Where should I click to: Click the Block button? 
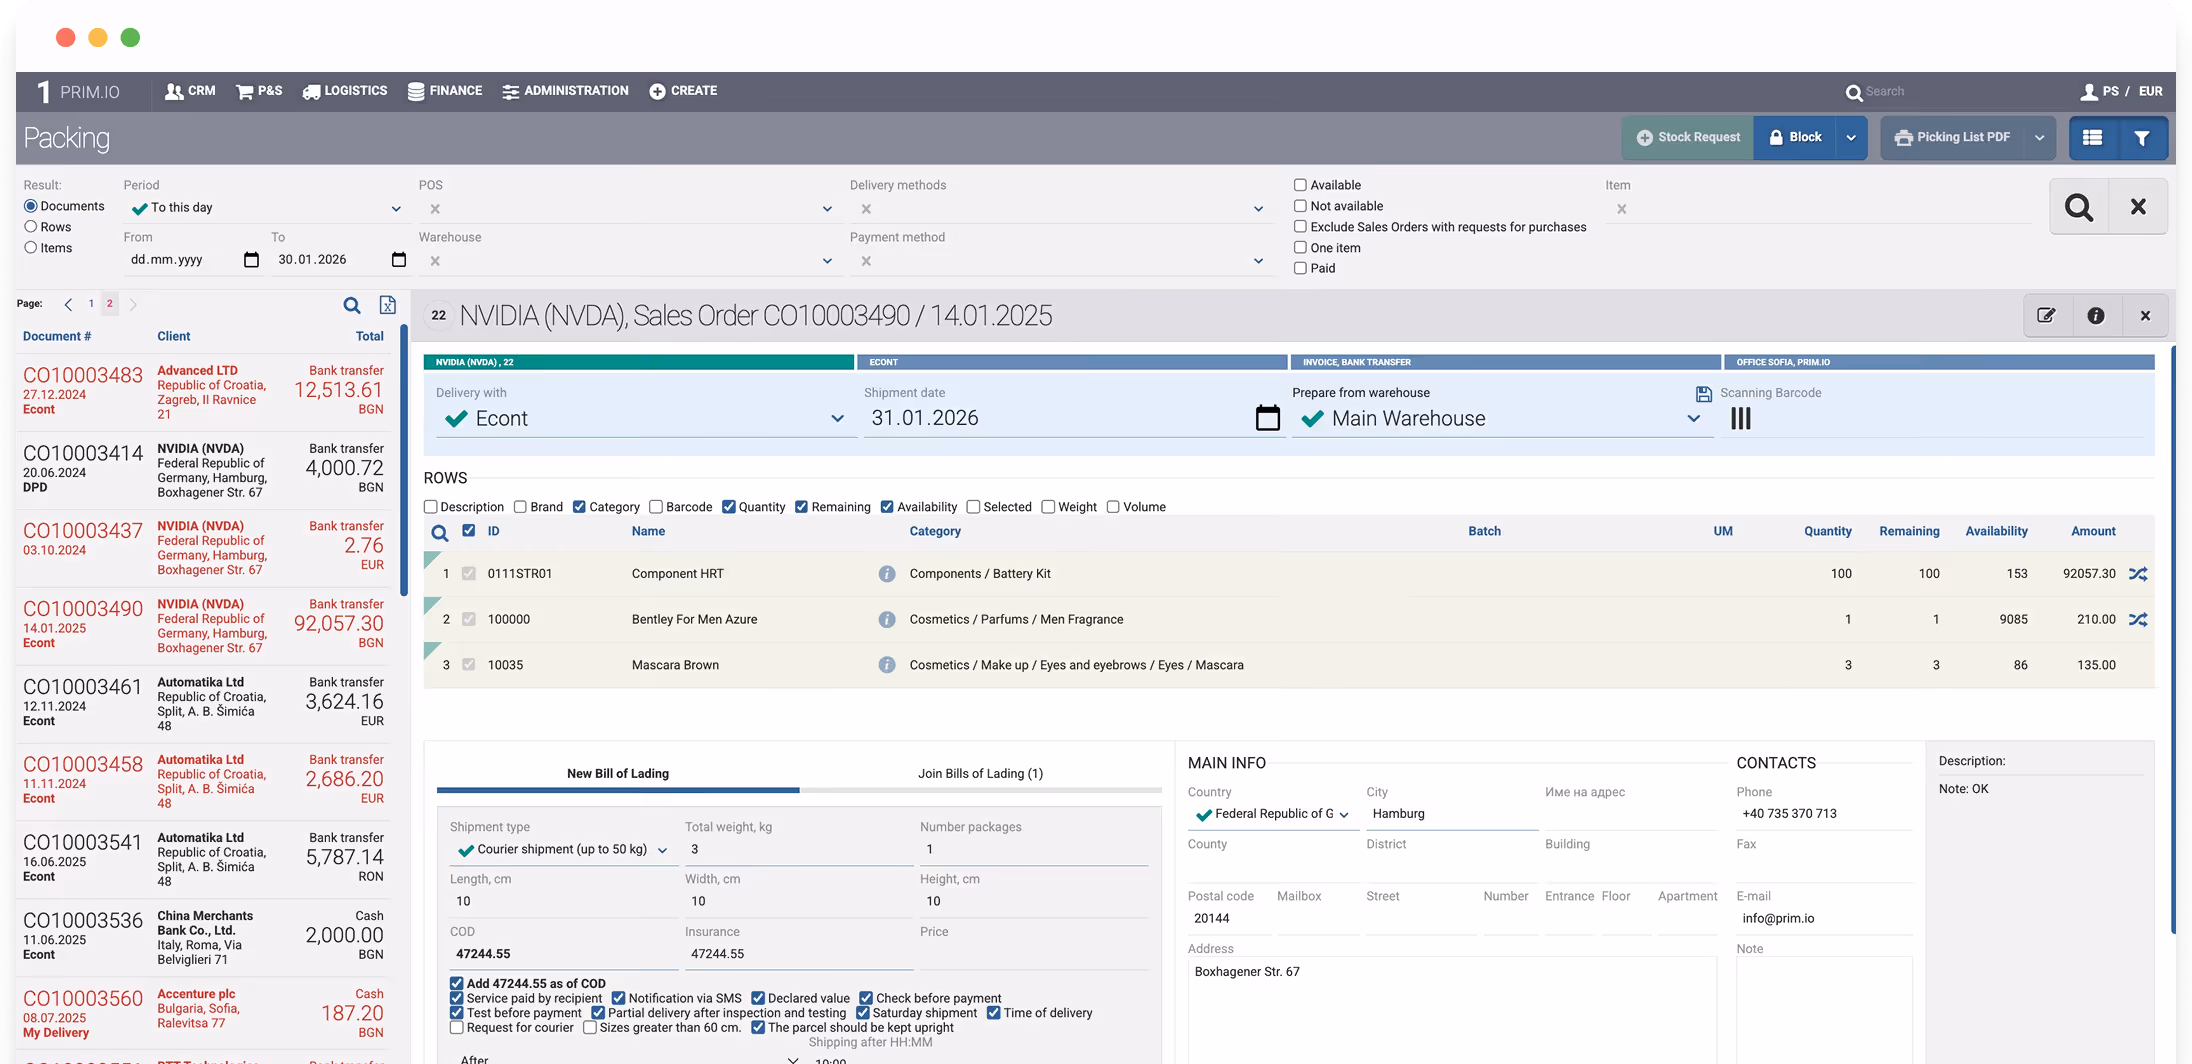pyautogui.click(x=1795, y=138)
